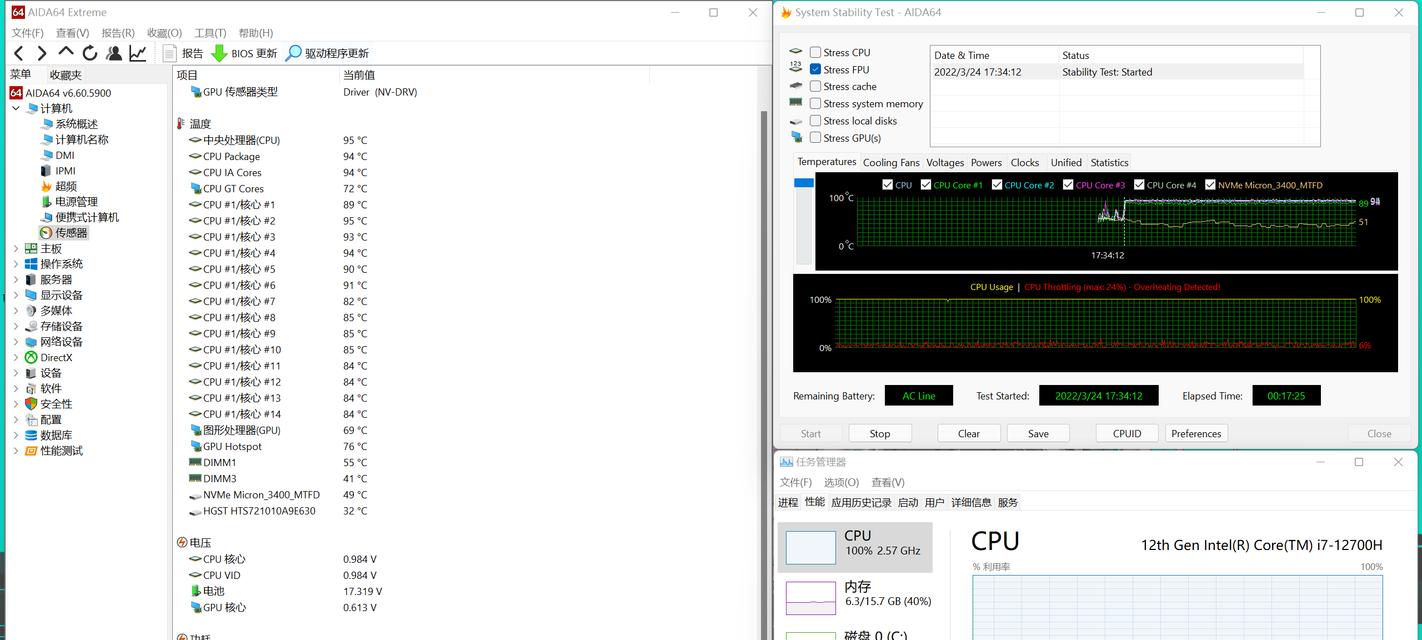Open 电源管理 in the tree
The image size is (1422, 640).
[x=76, y=201]
